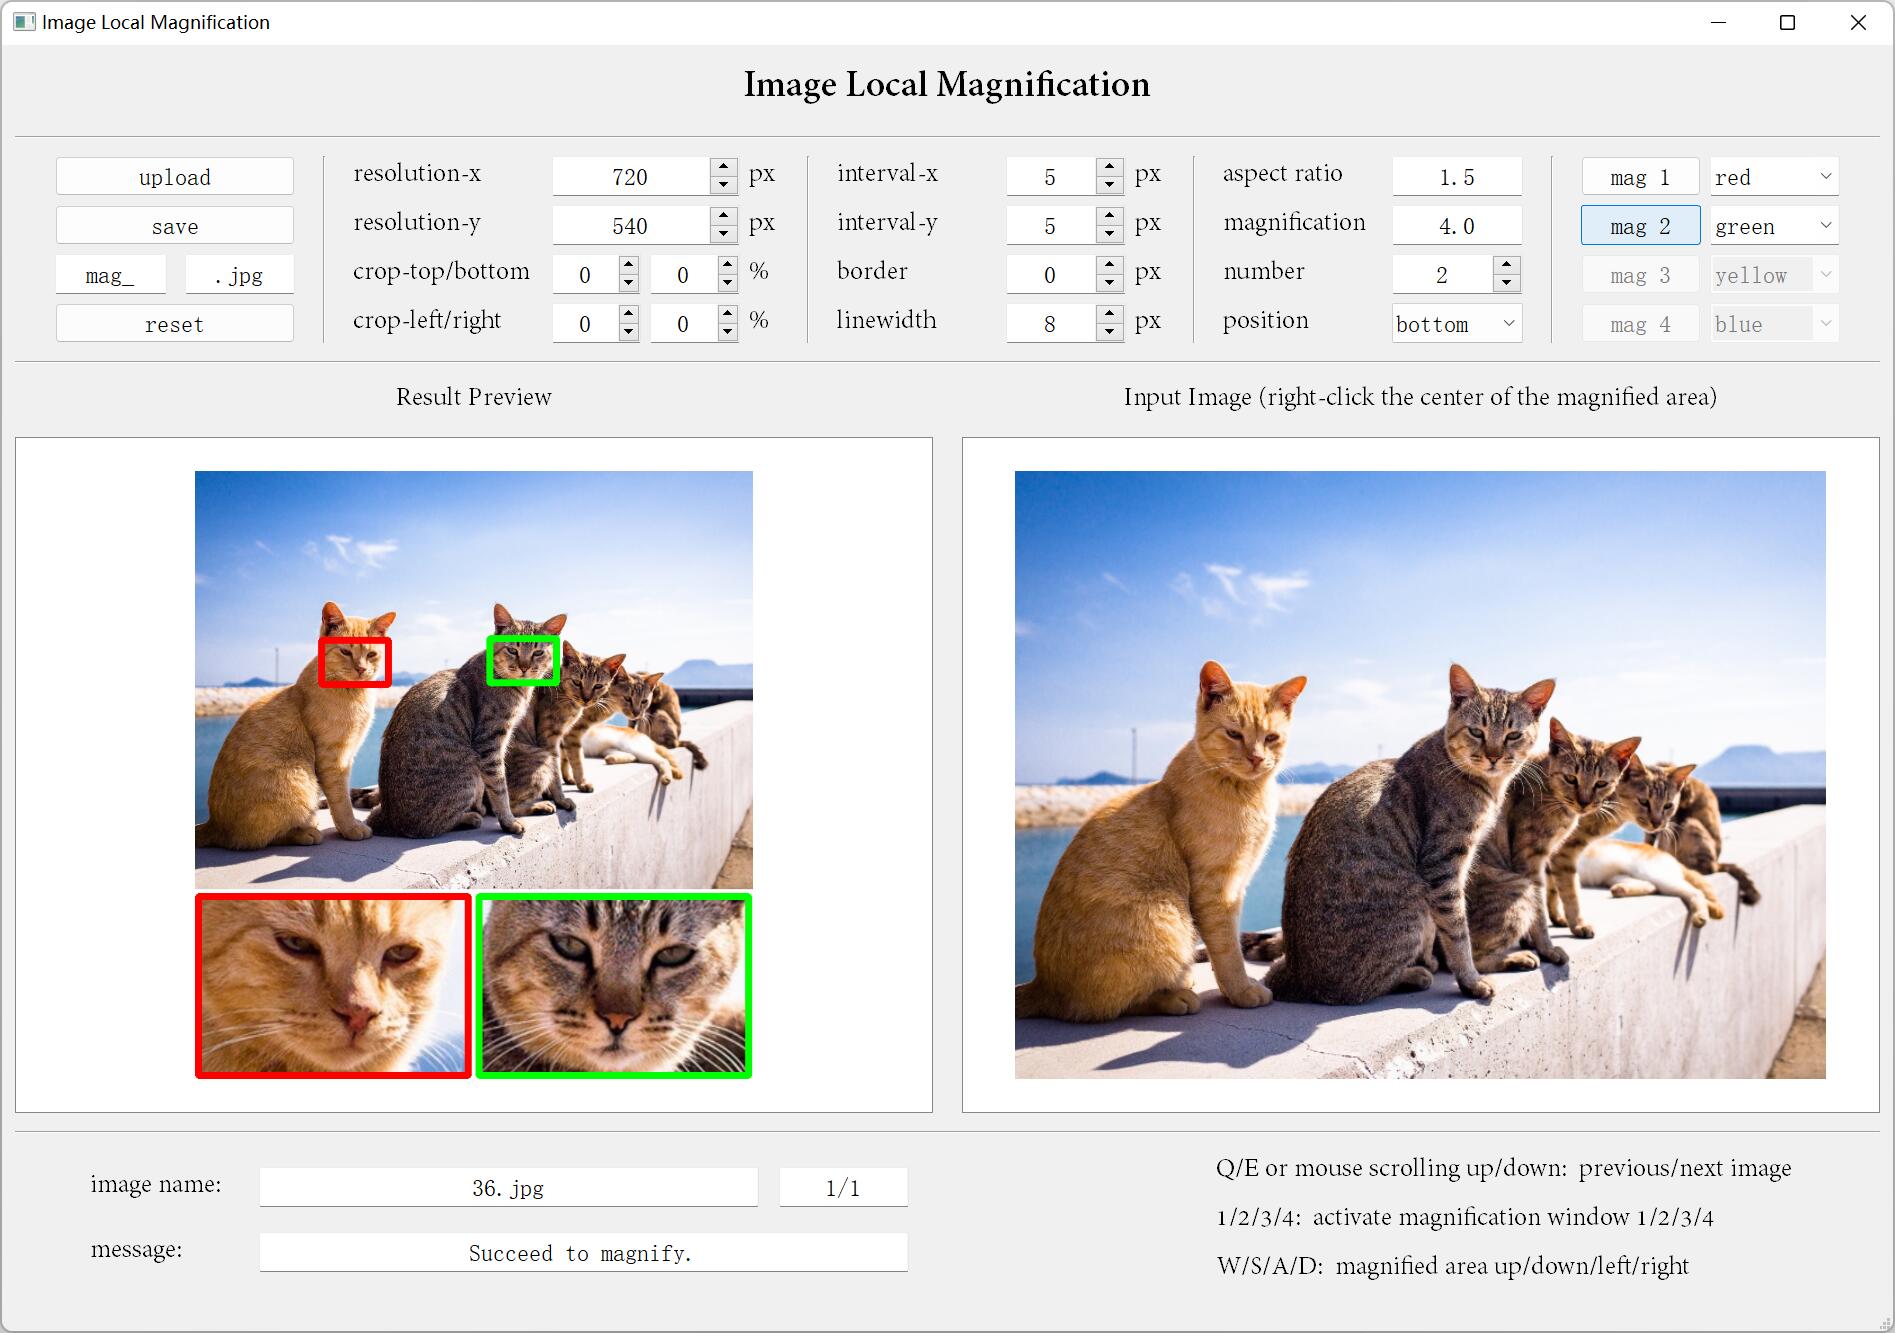Click the magnification 4.0 field
This screenshot has width=1895, height=1333.
(x=1457, y=226)
